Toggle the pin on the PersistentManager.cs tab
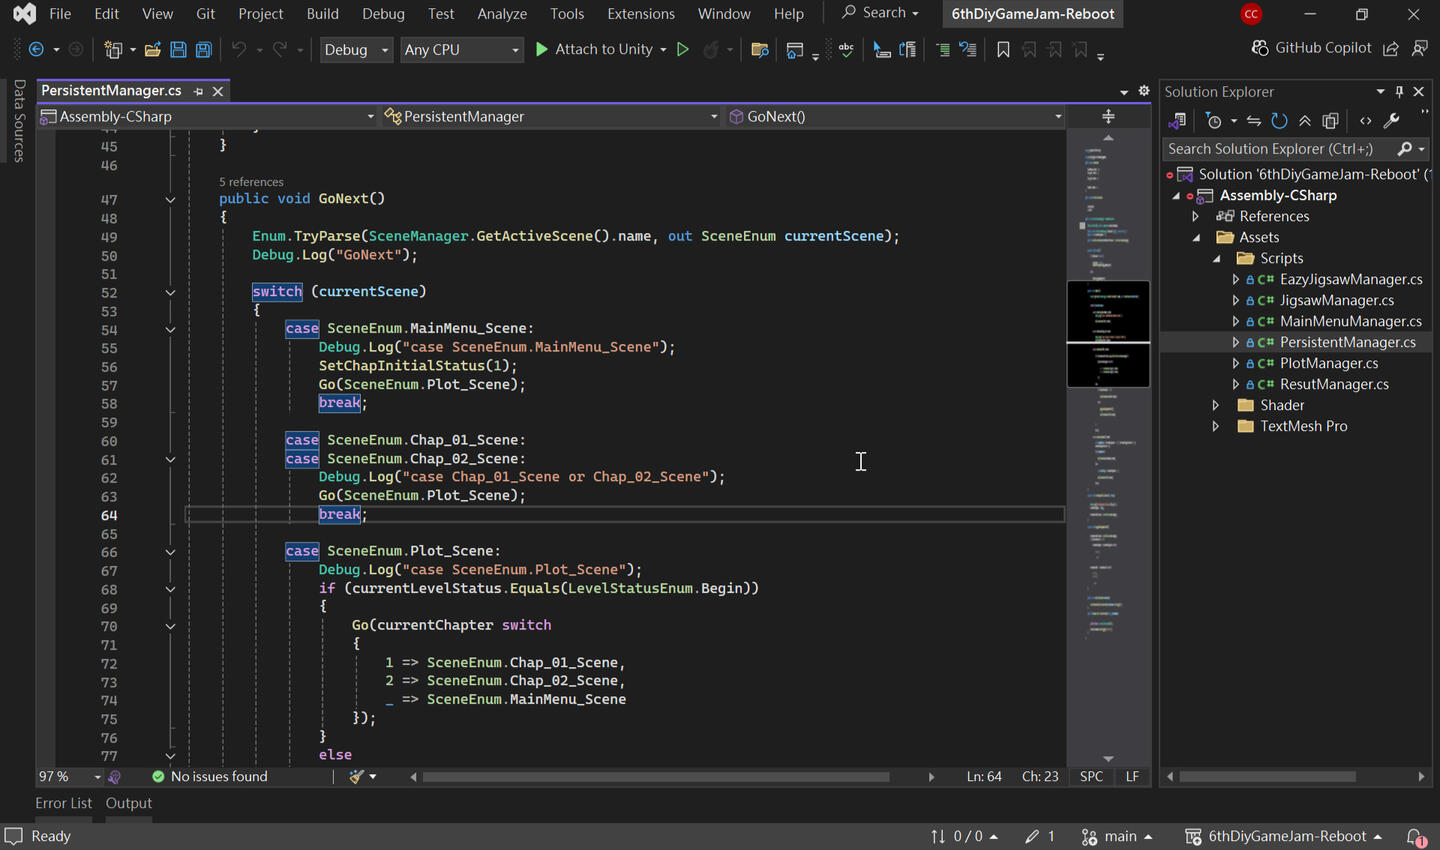The image size is (1440, 850). 198,91
